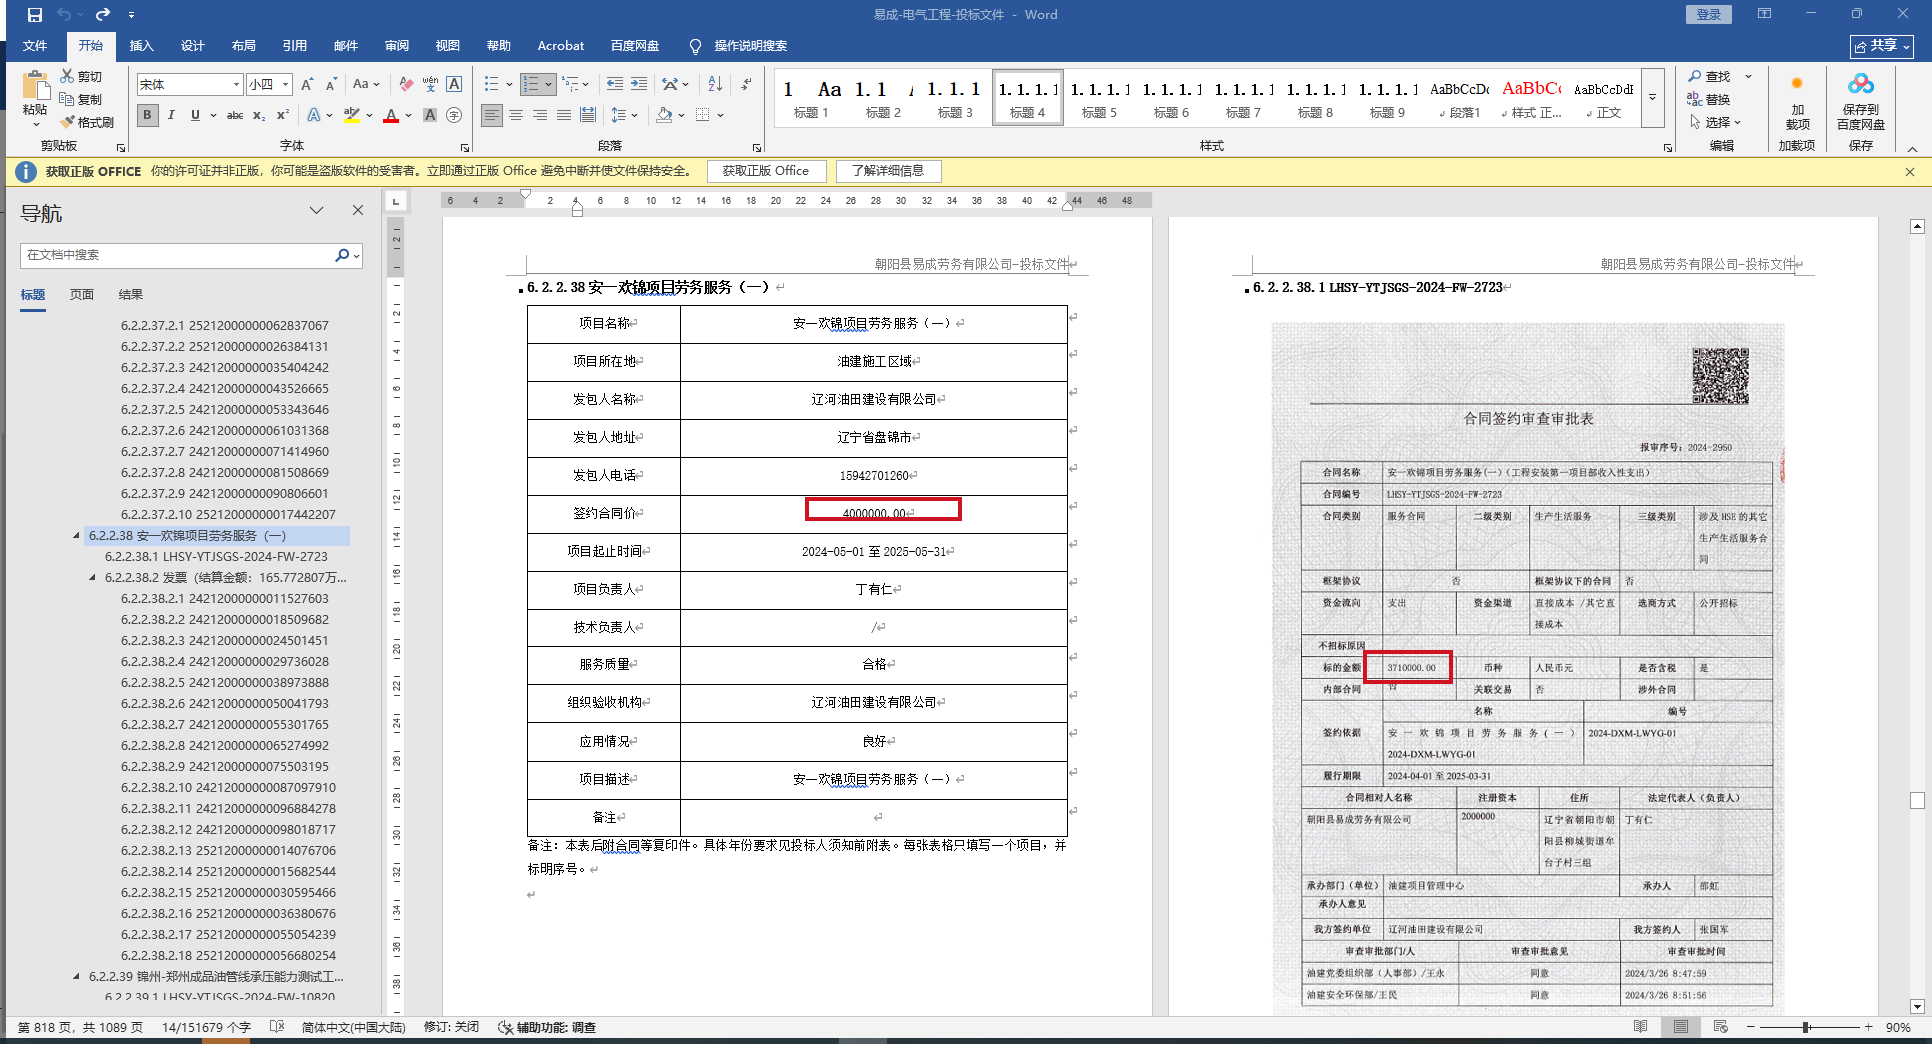
Task: Decrease font size with the shrink font icon
Action: 331,84
